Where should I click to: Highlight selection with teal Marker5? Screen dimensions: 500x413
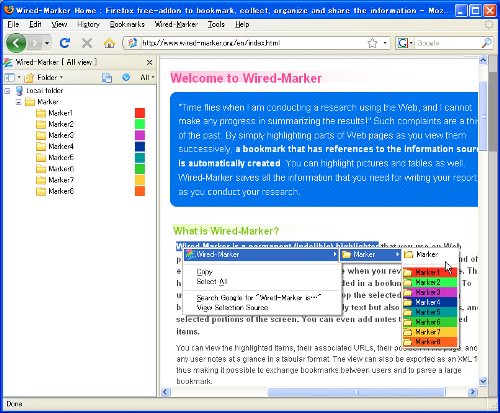(x=430, y=312)
